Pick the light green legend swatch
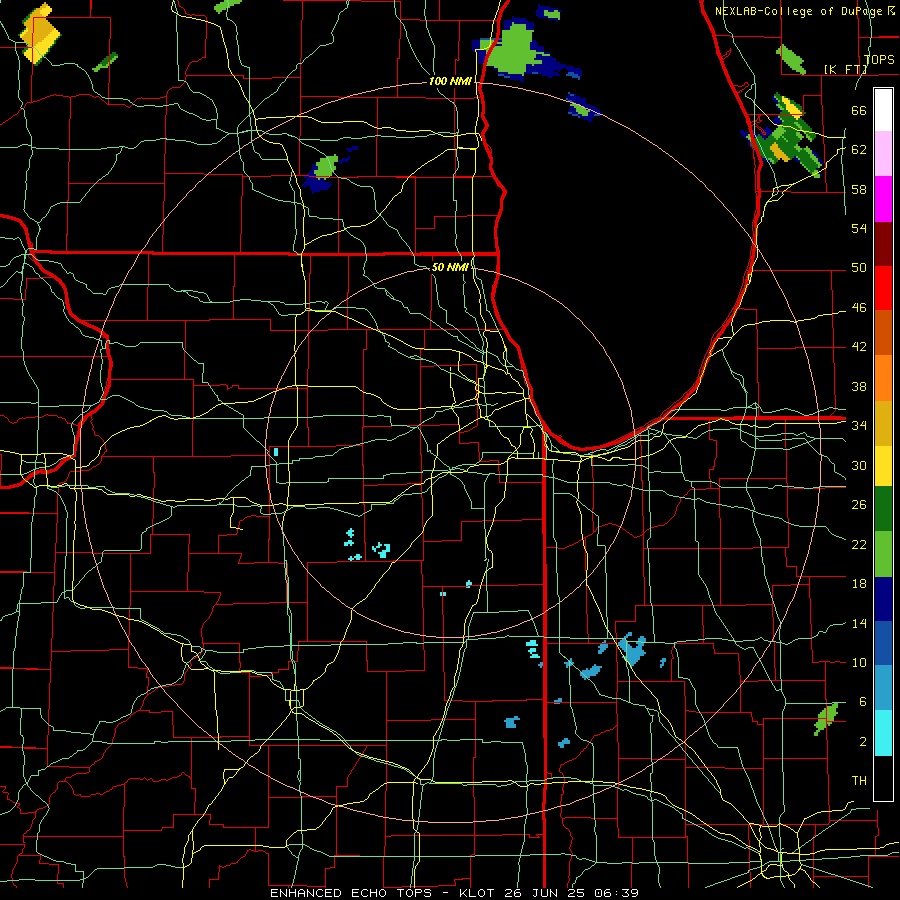This screenshot has height=900, width=900. (883, 554)
